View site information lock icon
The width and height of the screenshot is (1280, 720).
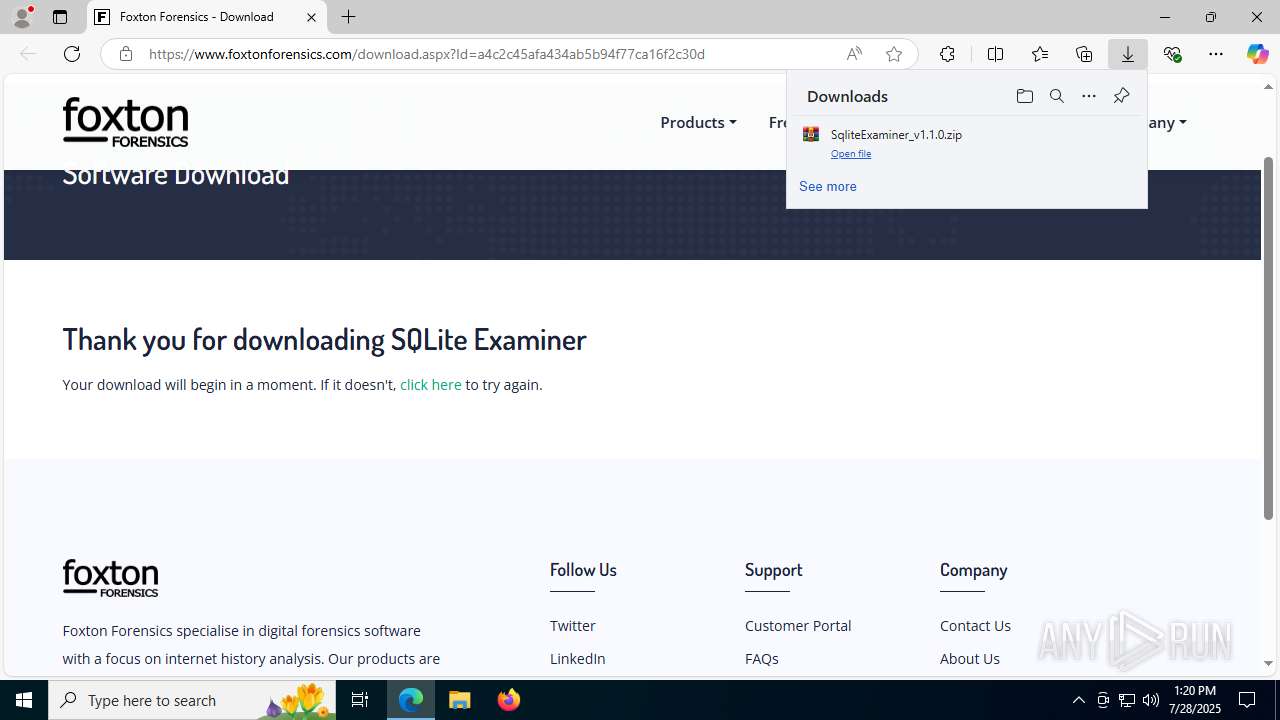125,54
